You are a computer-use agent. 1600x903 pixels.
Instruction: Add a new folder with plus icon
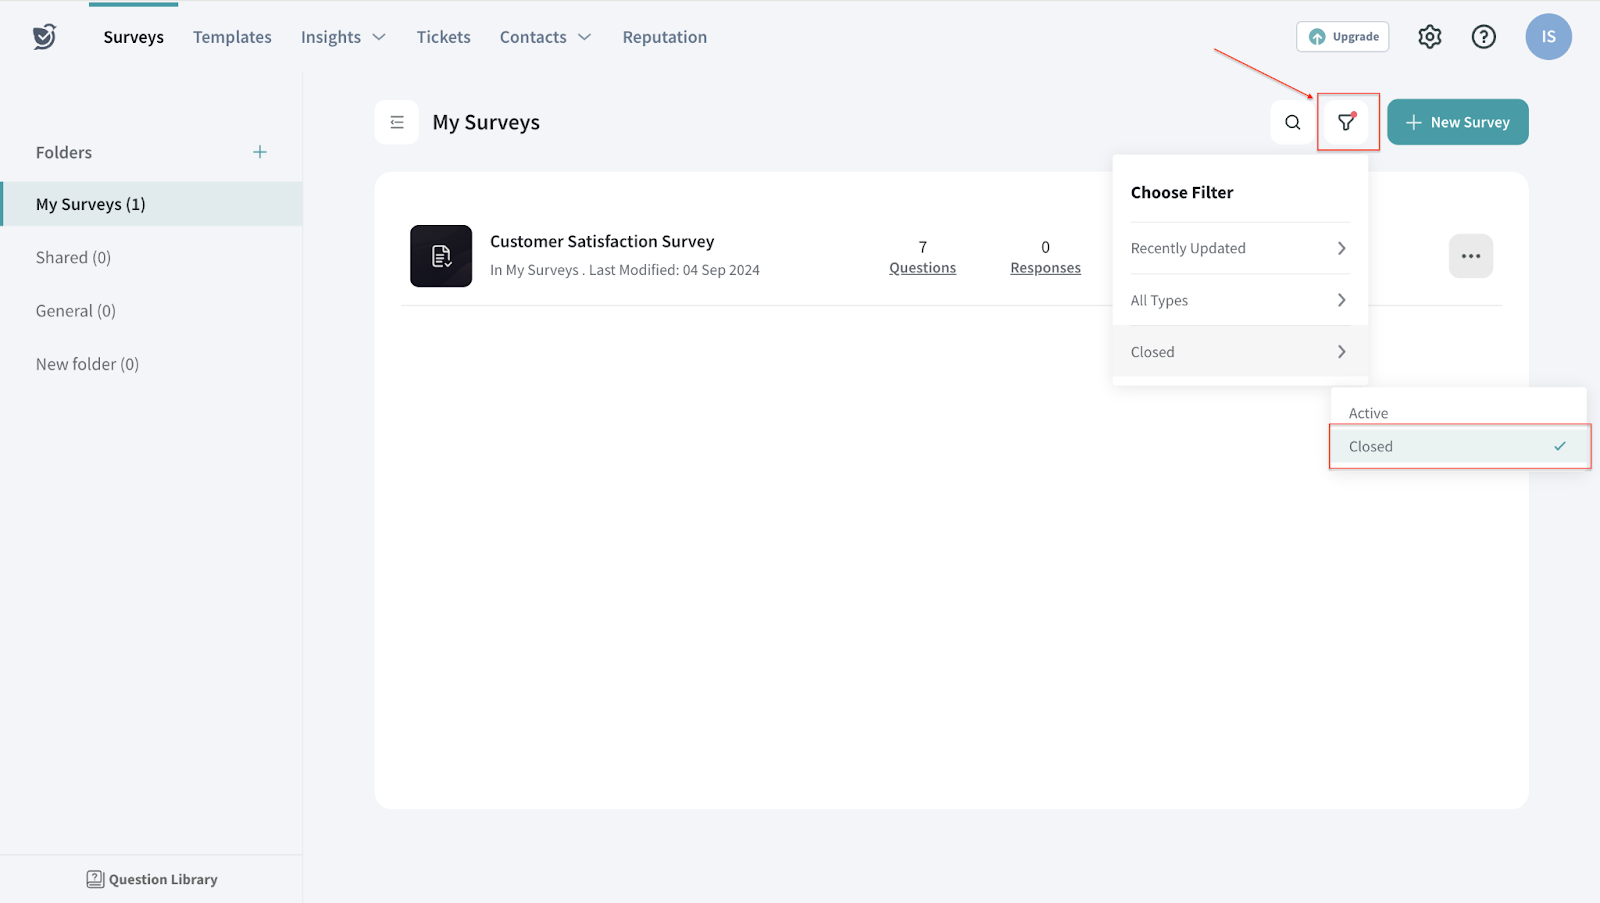click(260, 152)
